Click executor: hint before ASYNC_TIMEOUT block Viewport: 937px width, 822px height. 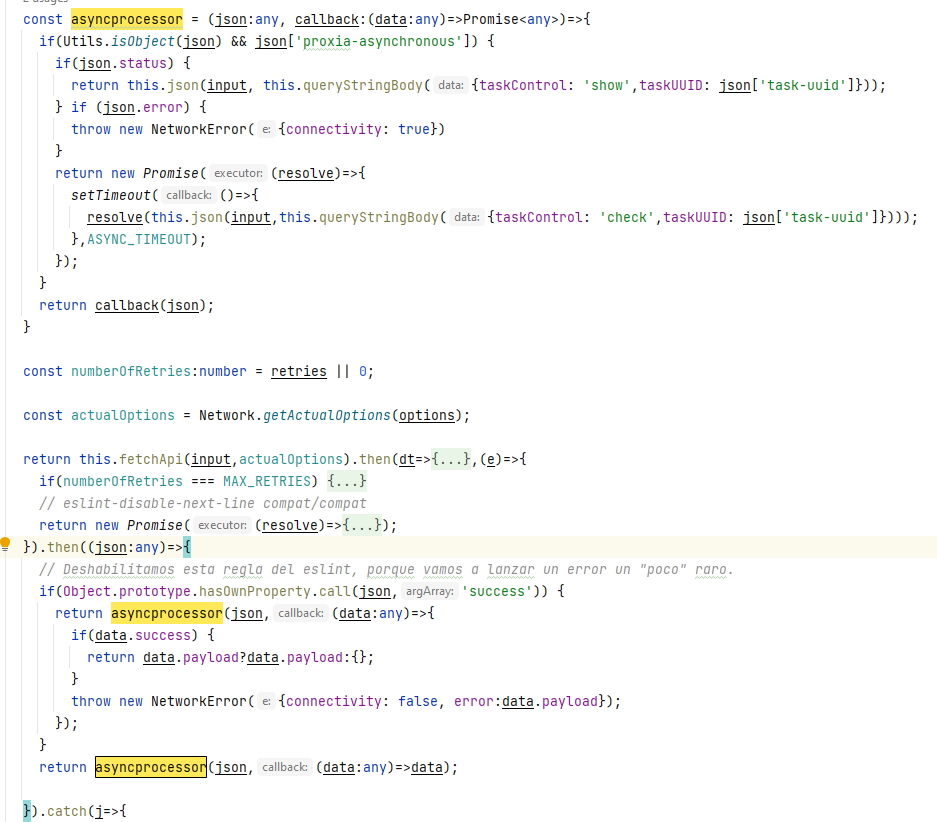pos(238,173)
